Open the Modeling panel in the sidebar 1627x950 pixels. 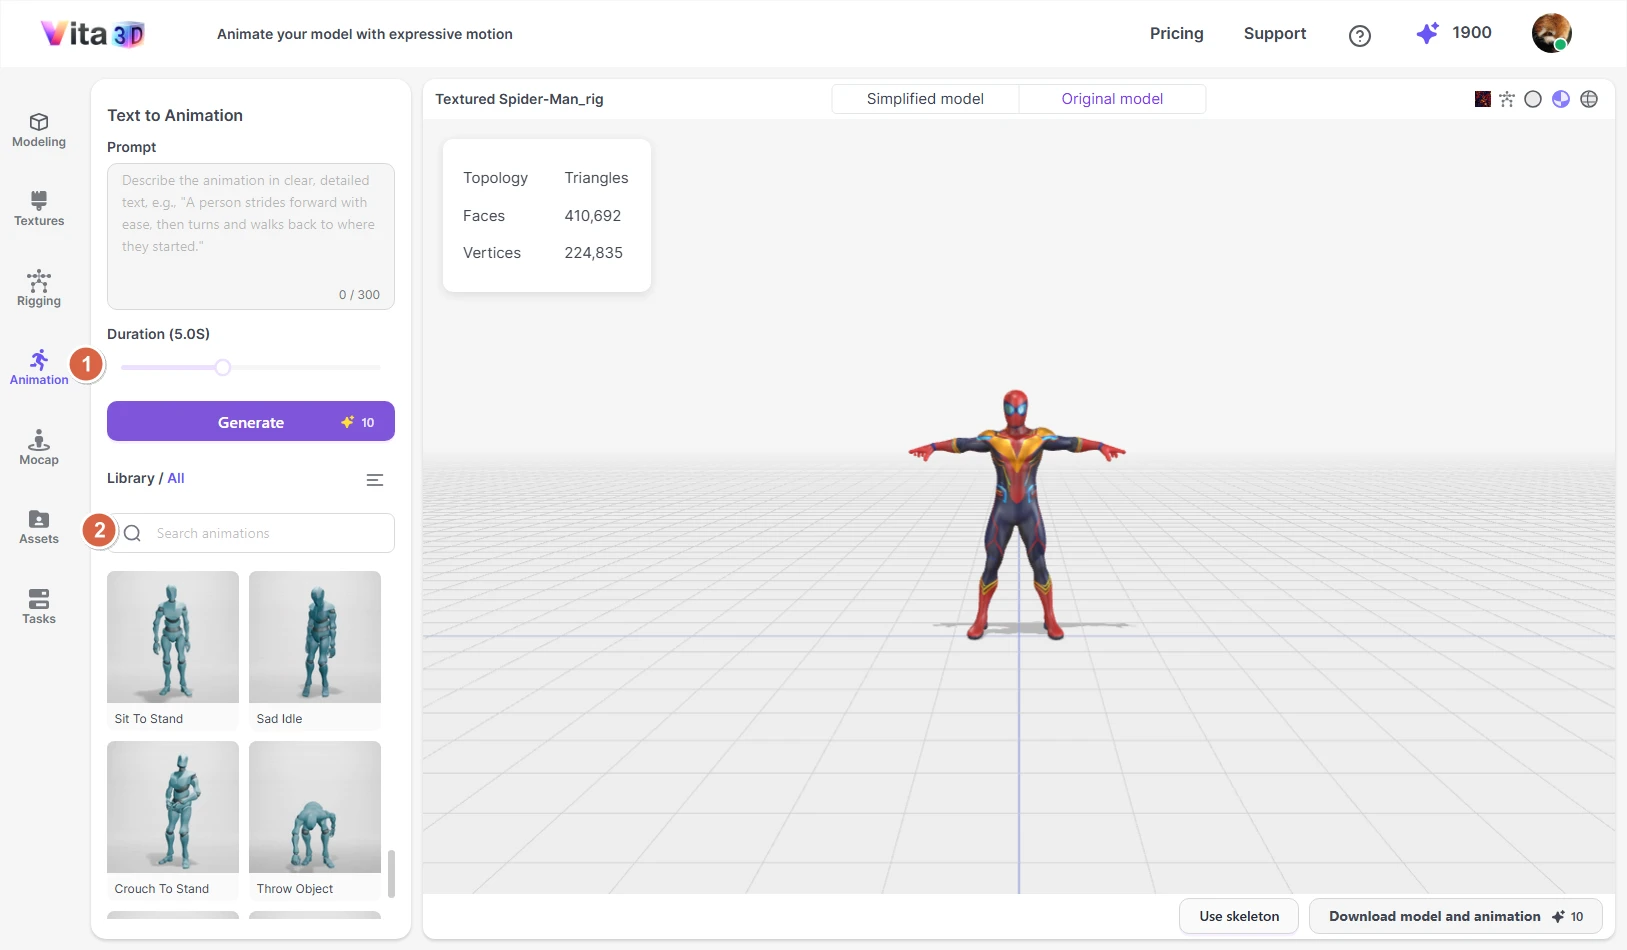[38, 131]
